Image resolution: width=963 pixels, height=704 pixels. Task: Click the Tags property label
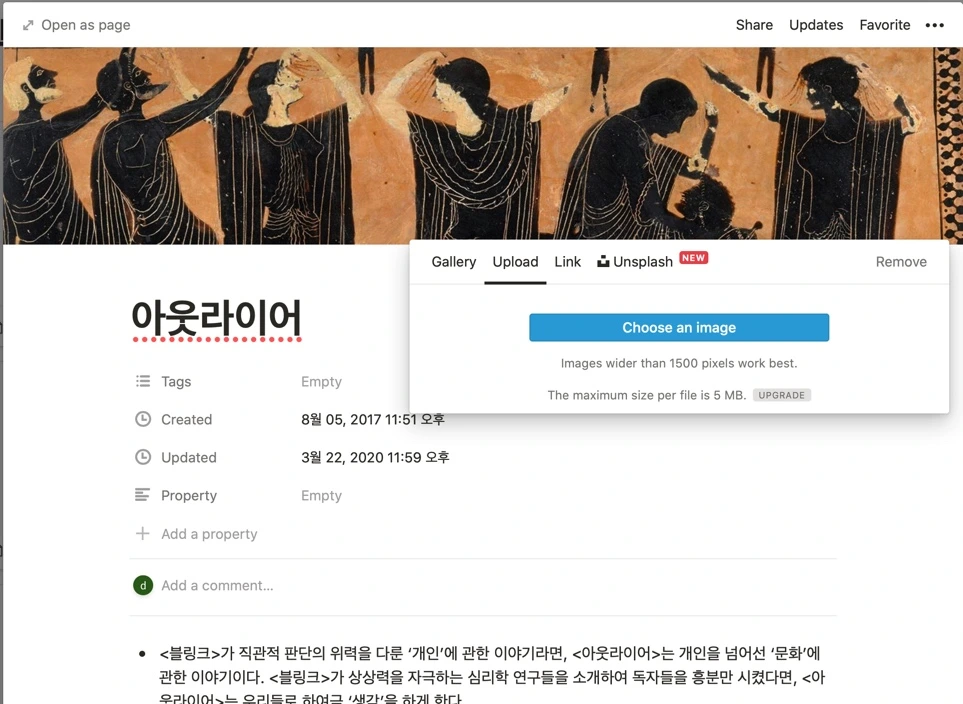click(x=176, y=381)
